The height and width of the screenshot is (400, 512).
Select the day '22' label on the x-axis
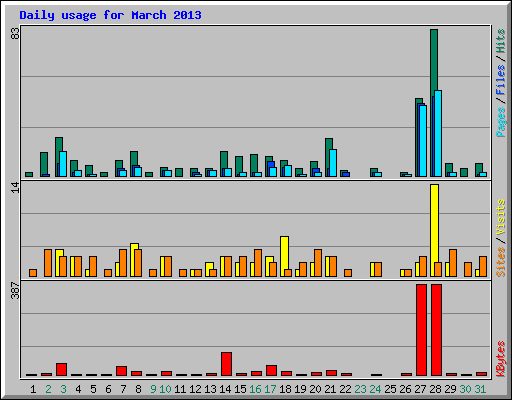345,389
